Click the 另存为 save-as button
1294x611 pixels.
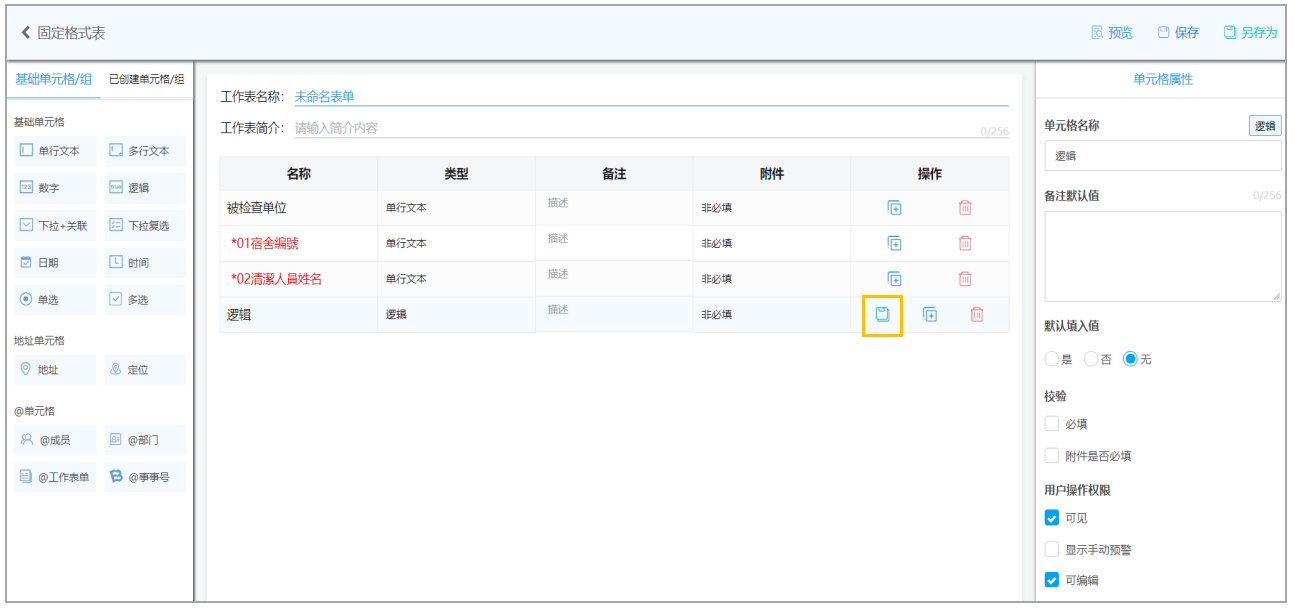[1250, 33]
